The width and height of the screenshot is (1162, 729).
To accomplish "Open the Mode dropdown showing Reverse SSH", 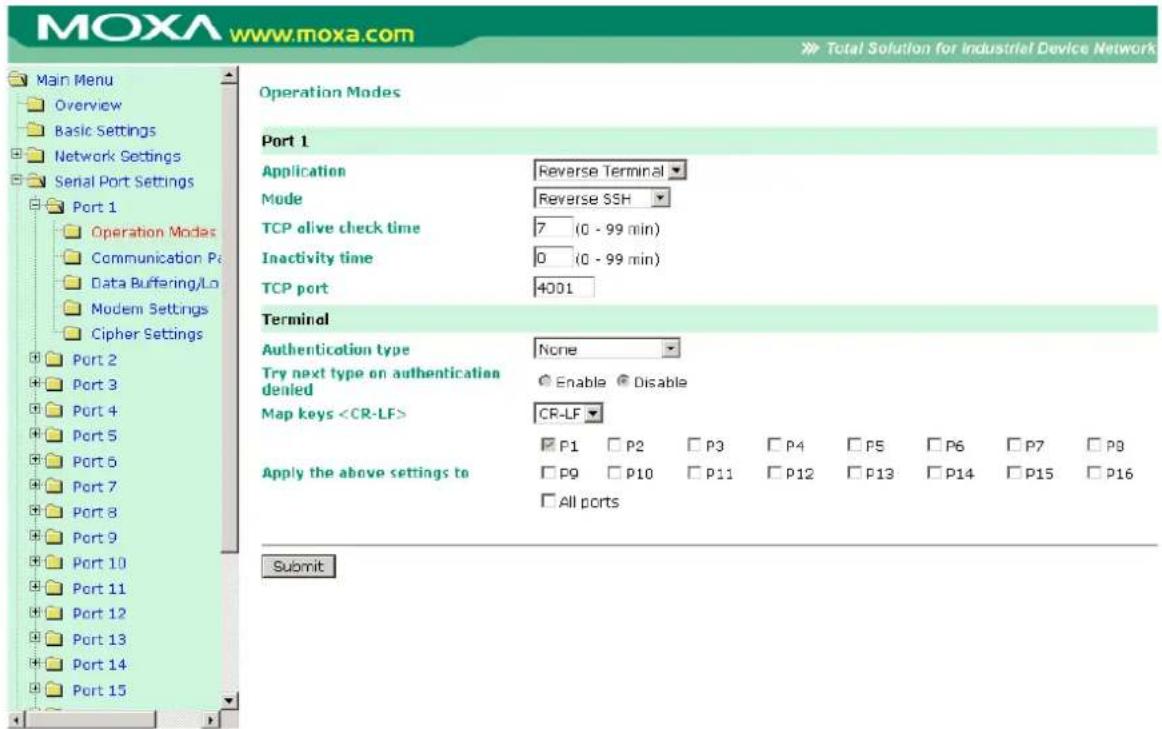I will pos(602,198).
